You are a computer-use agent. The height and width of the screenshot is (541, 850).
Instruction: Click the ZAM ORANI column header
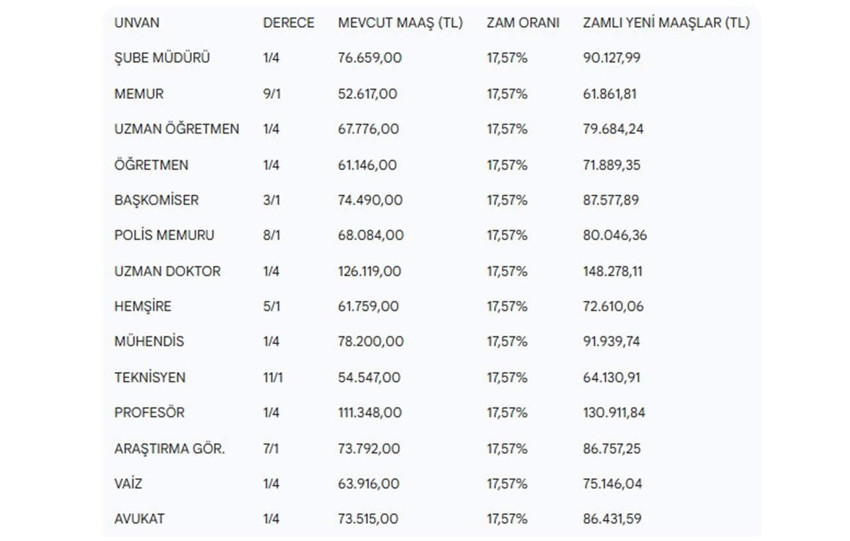pos(523,23)
